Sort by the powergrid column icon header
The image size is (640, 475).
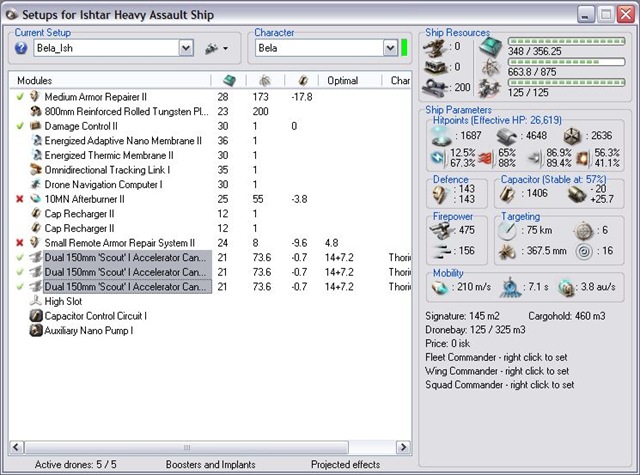click(x=265, y=80)
